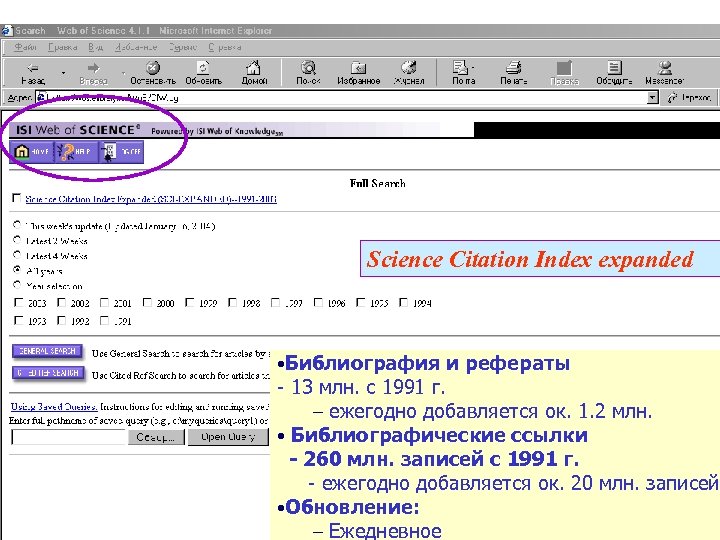Check the 2002 year checkbox
Screen dimensions: 720x540
pyautogui.click(x=61, y=302)
